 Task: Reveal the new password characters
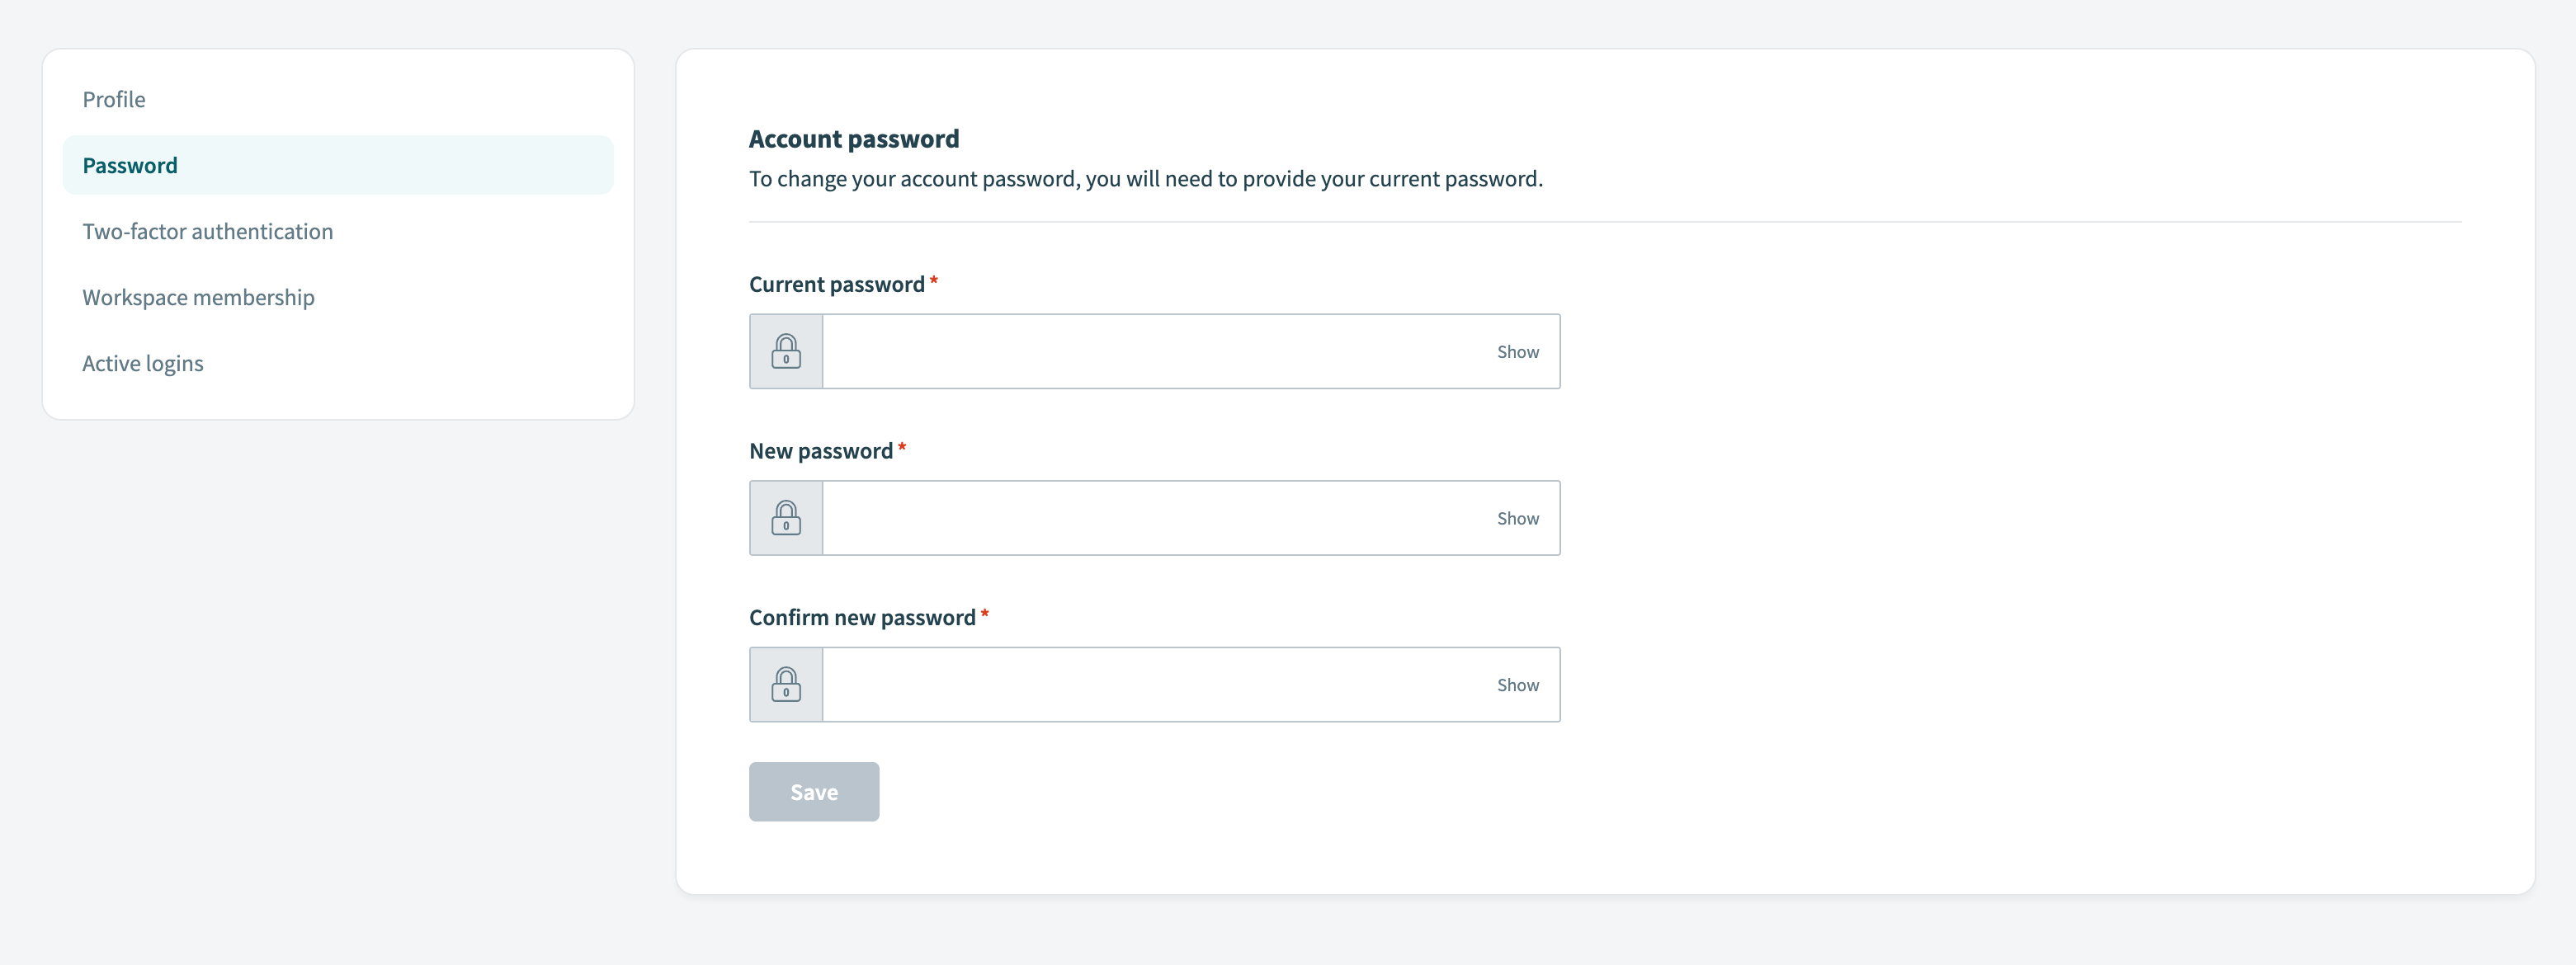pyautogui.click(x=1518, y=517)
